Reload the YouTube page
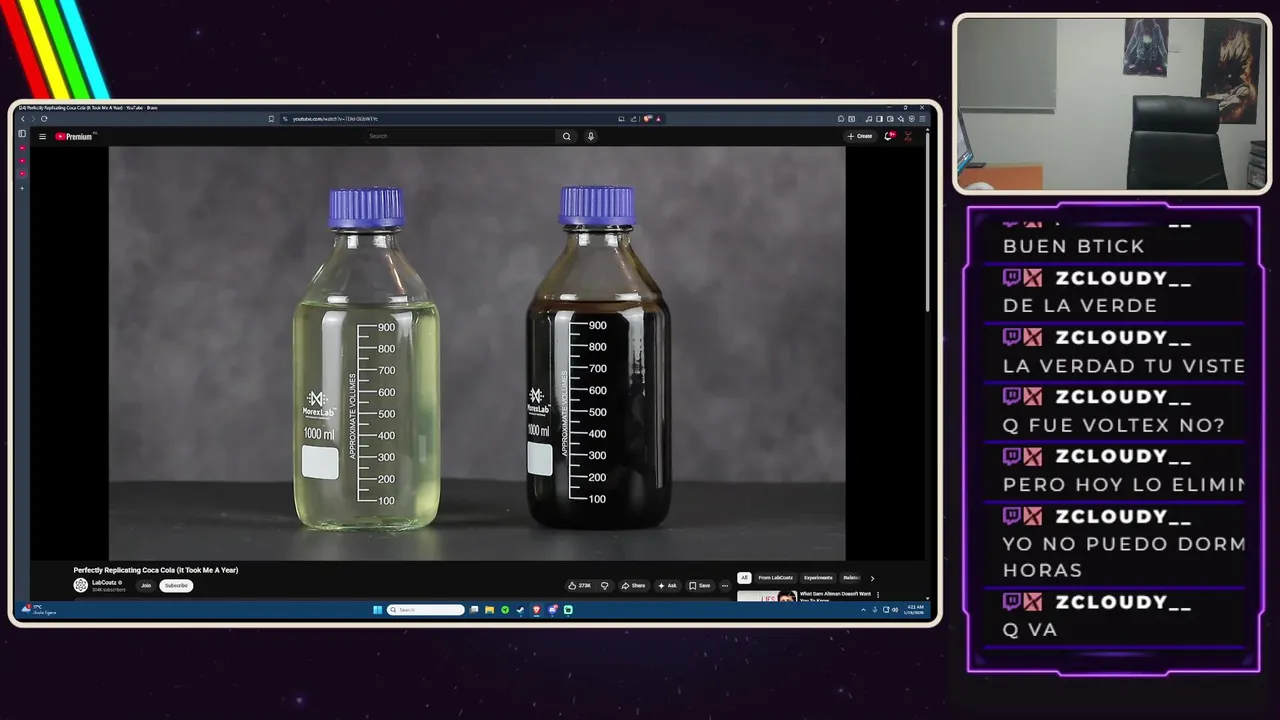This screenshot has width=1280, height=720. pyautogui.click(x=44, y=119)
